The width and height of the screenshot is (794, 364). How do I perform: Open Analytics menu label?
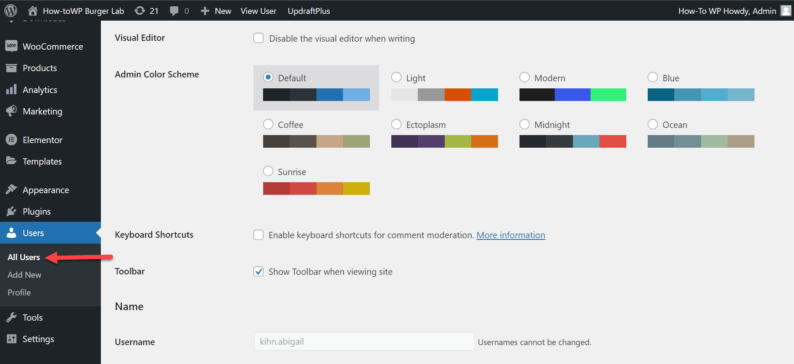point(40,90)
